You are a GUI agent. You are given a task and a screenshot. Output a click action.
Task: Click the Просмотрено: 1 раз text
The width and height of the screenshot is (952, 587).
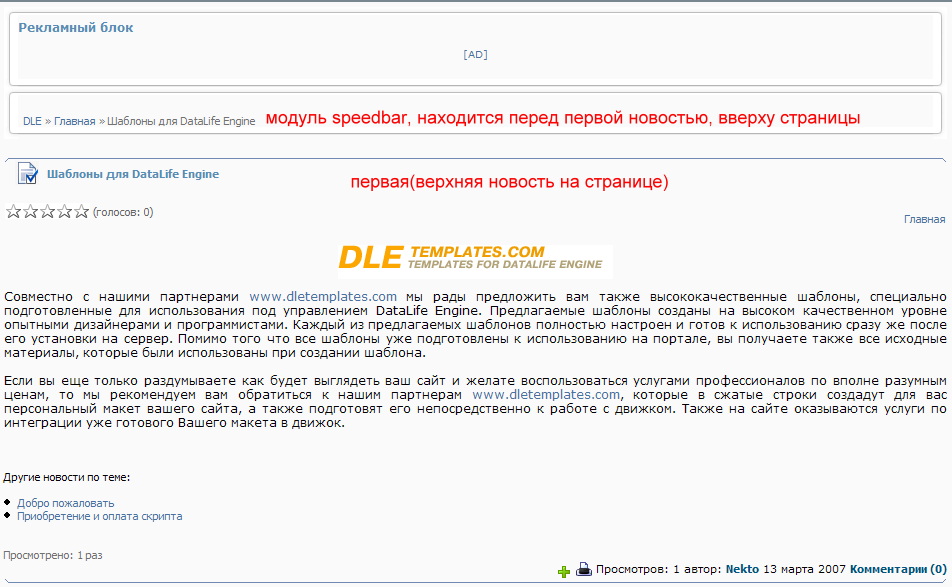tap(53, 555)
